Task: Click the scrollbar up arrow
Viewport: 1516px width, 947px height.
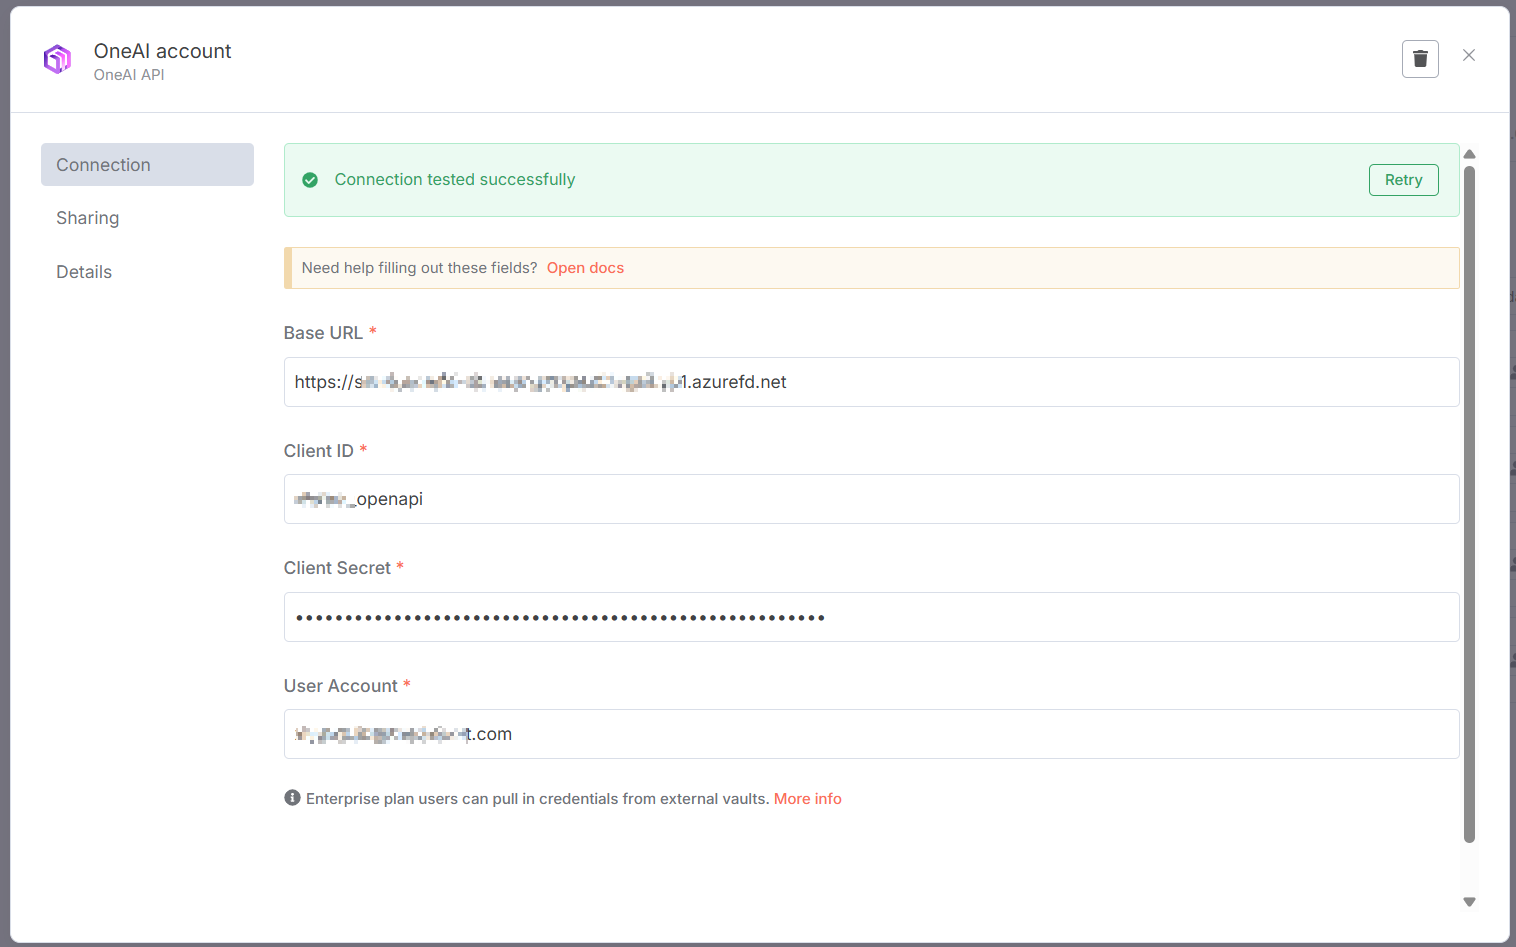Action: click(1469, 154)
